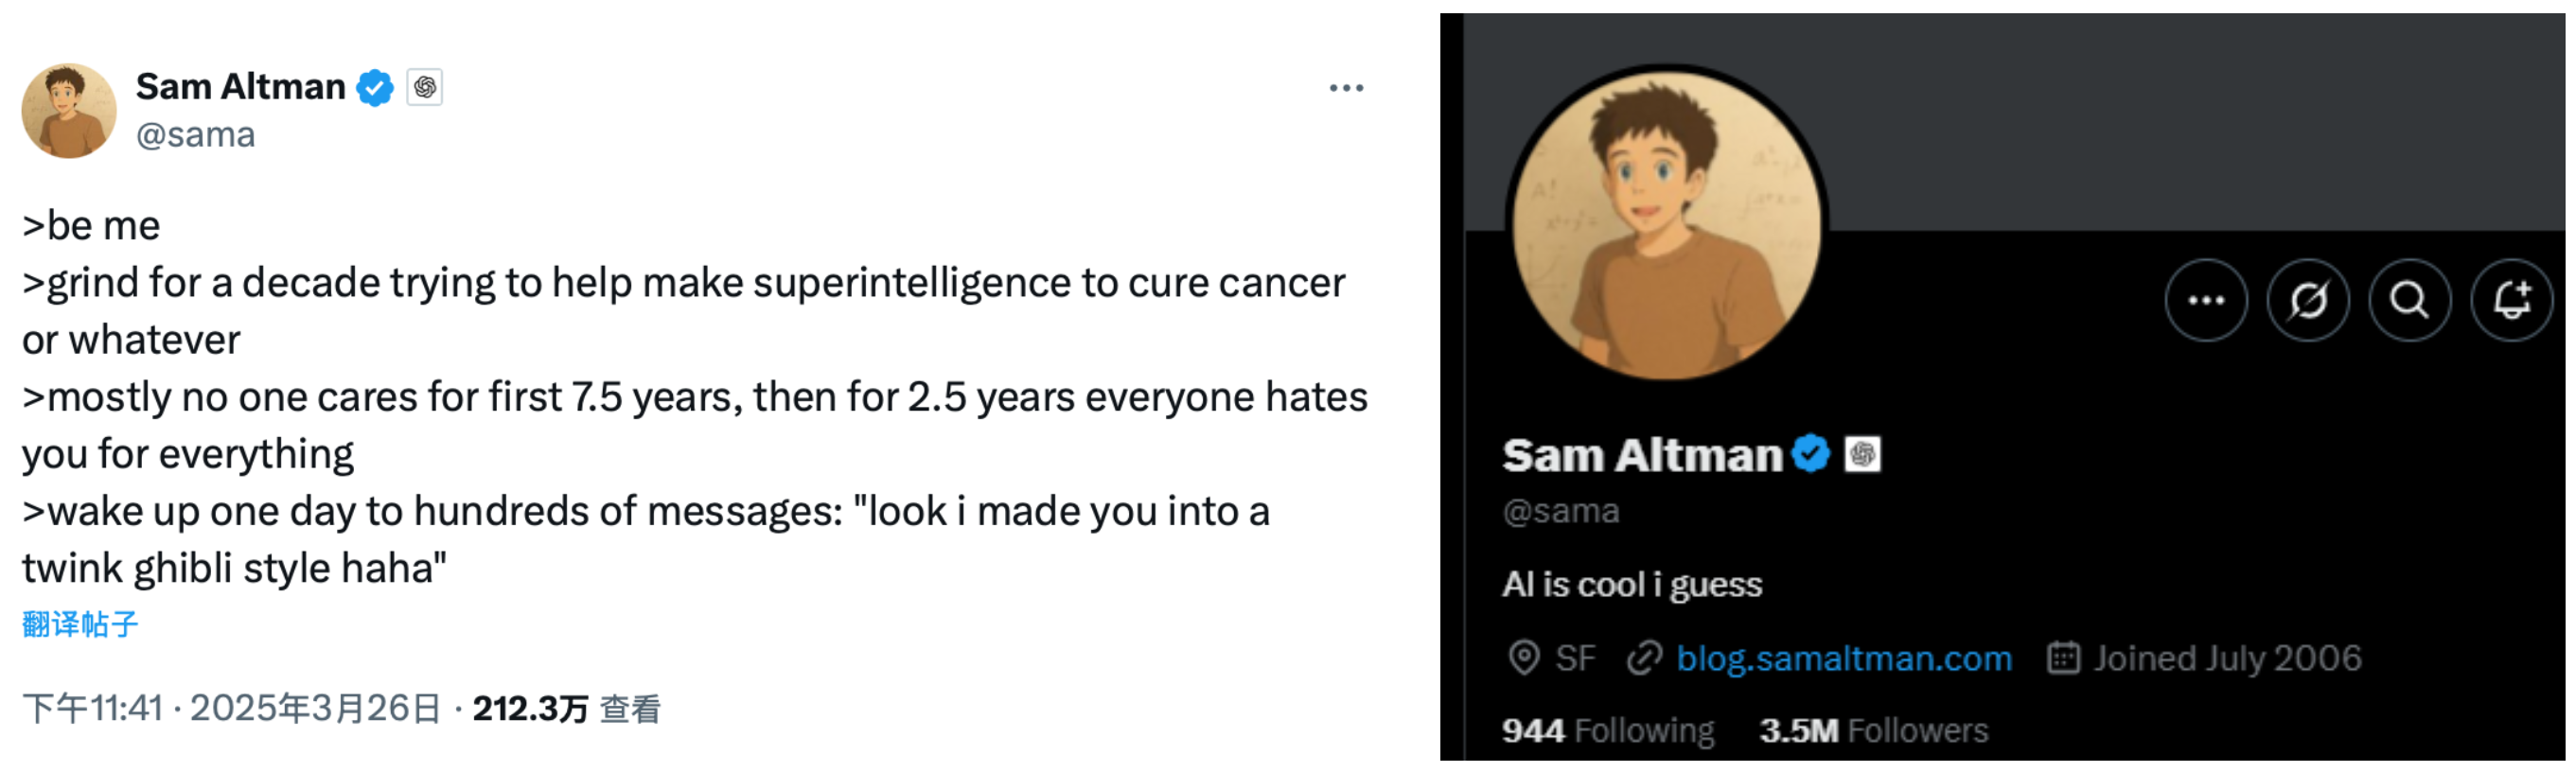
Task: Open the large profile picture
Action: [1667, 223]
